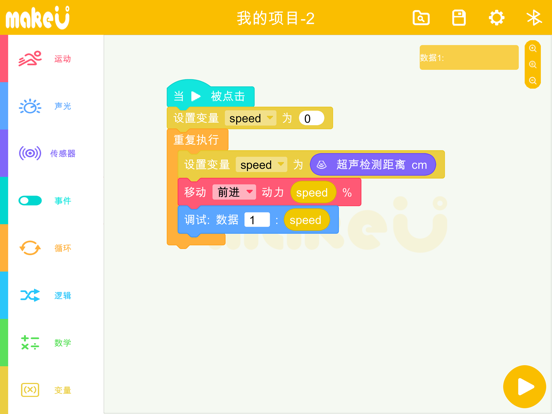Save project with the floppy disk icon
The height and width of the screenshot is (414, 552).
459,18
